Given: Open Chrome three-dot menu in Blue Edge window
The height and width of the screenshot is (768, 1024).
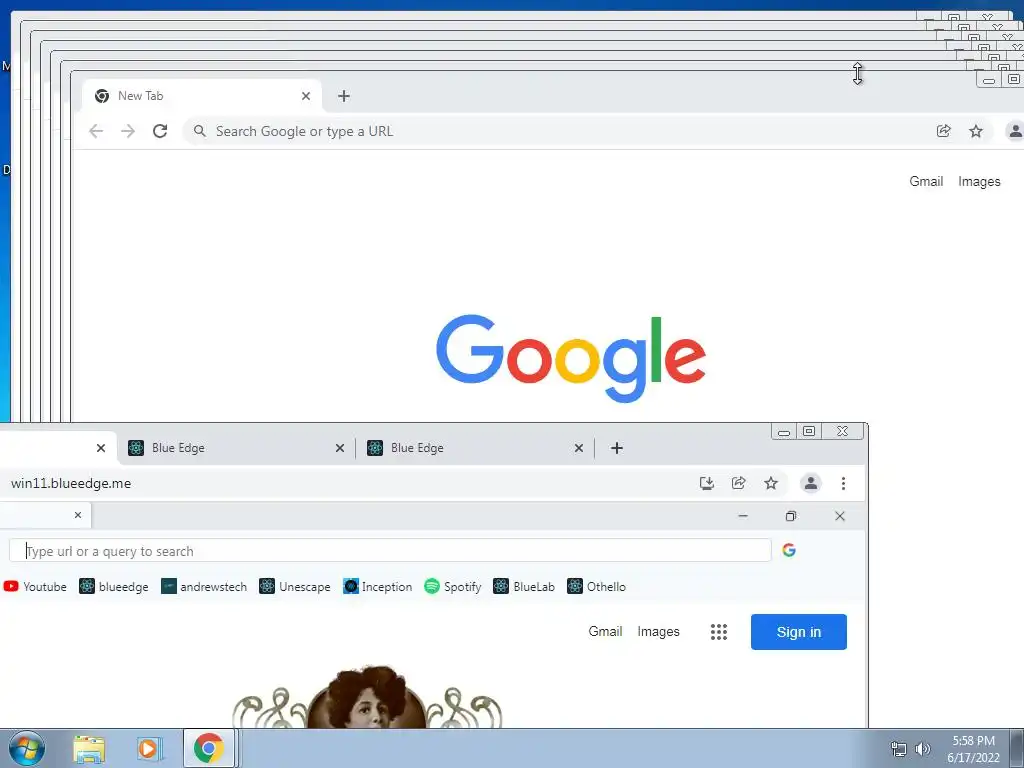Looking at the screenshot, I should point(843,483).
